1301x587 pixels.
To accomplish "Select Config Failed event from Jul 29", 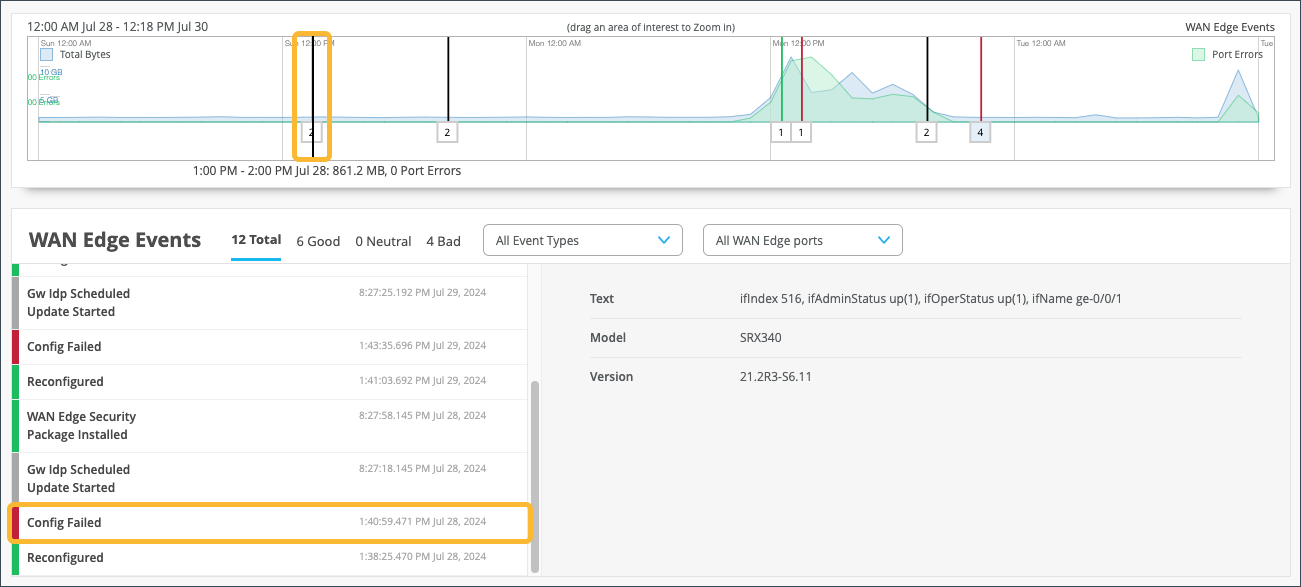I will point(268,346).
